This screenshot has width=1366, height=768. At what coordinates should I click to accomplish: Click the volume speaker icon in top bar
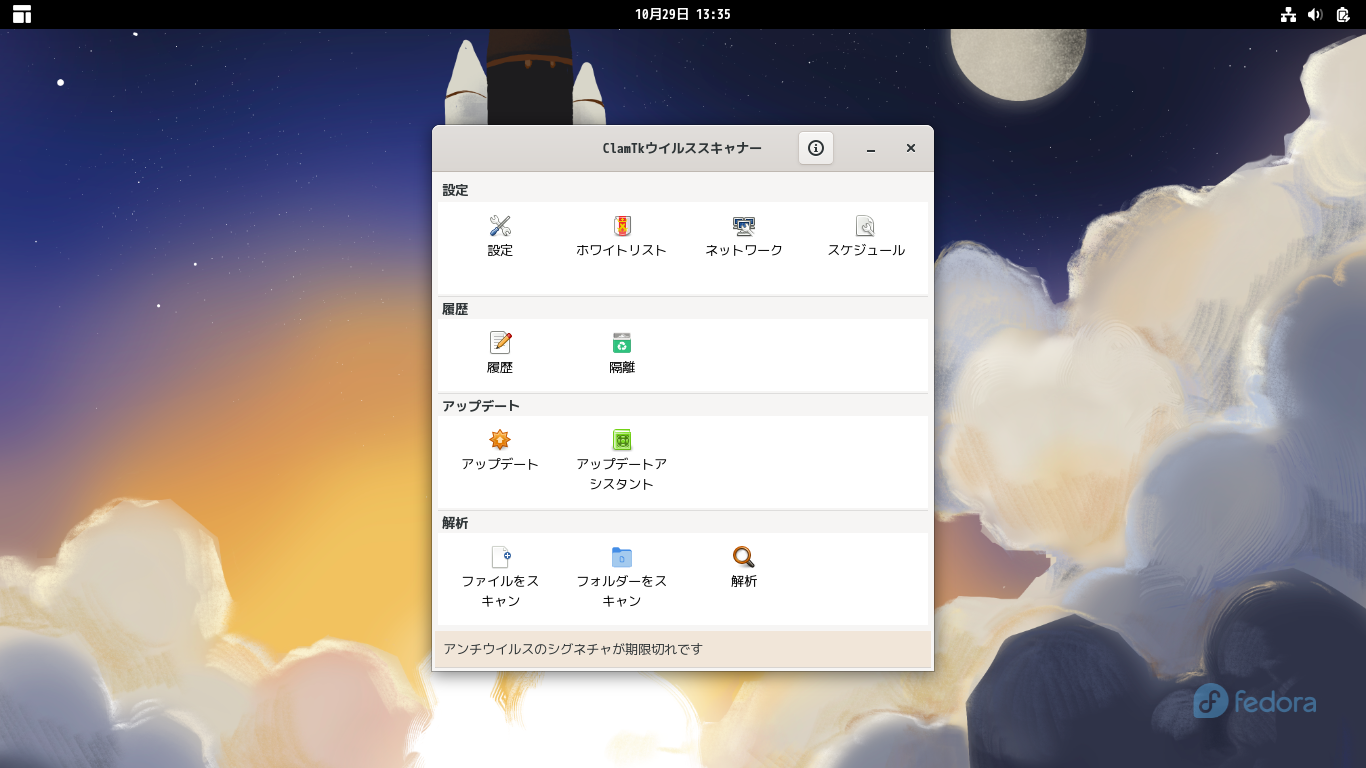(x=1315, y=14)
